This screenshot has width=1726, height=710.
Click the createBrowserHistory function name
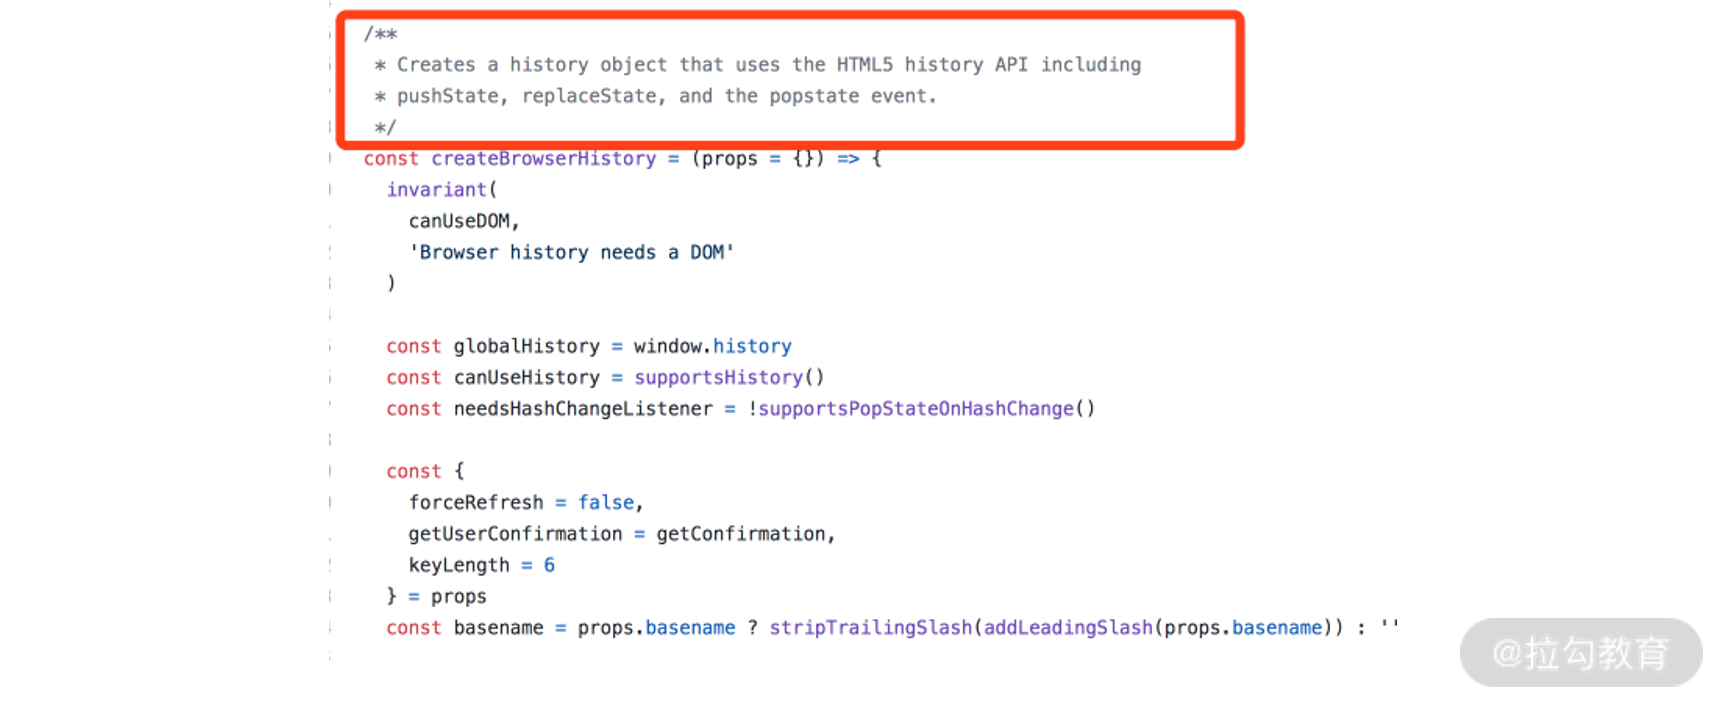543,159
